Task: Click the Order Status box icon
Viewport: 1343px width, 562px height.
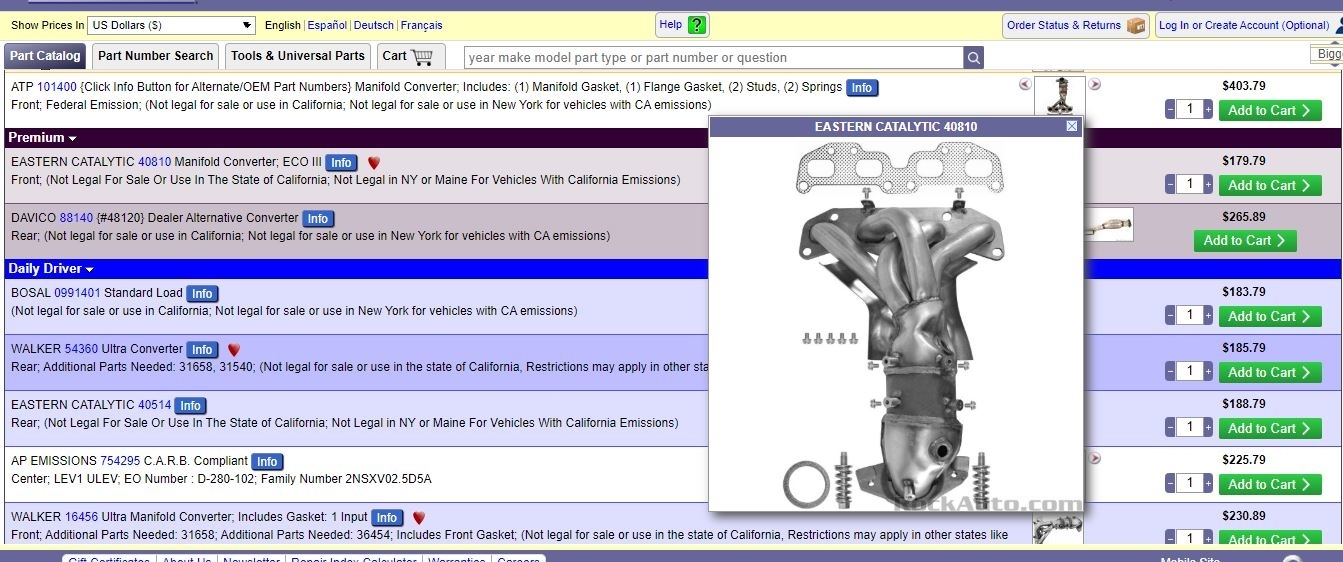Action: point(1136,25)
